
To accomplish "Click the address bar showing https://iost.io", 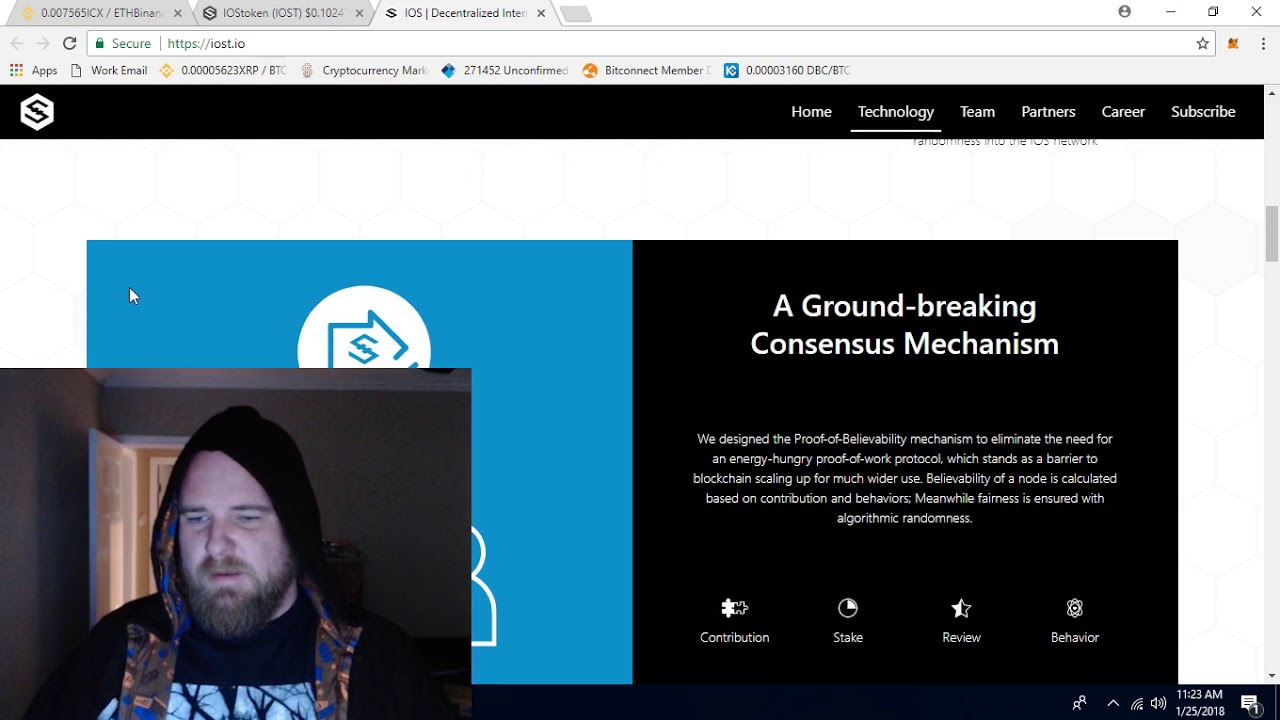I will point(650,43).
